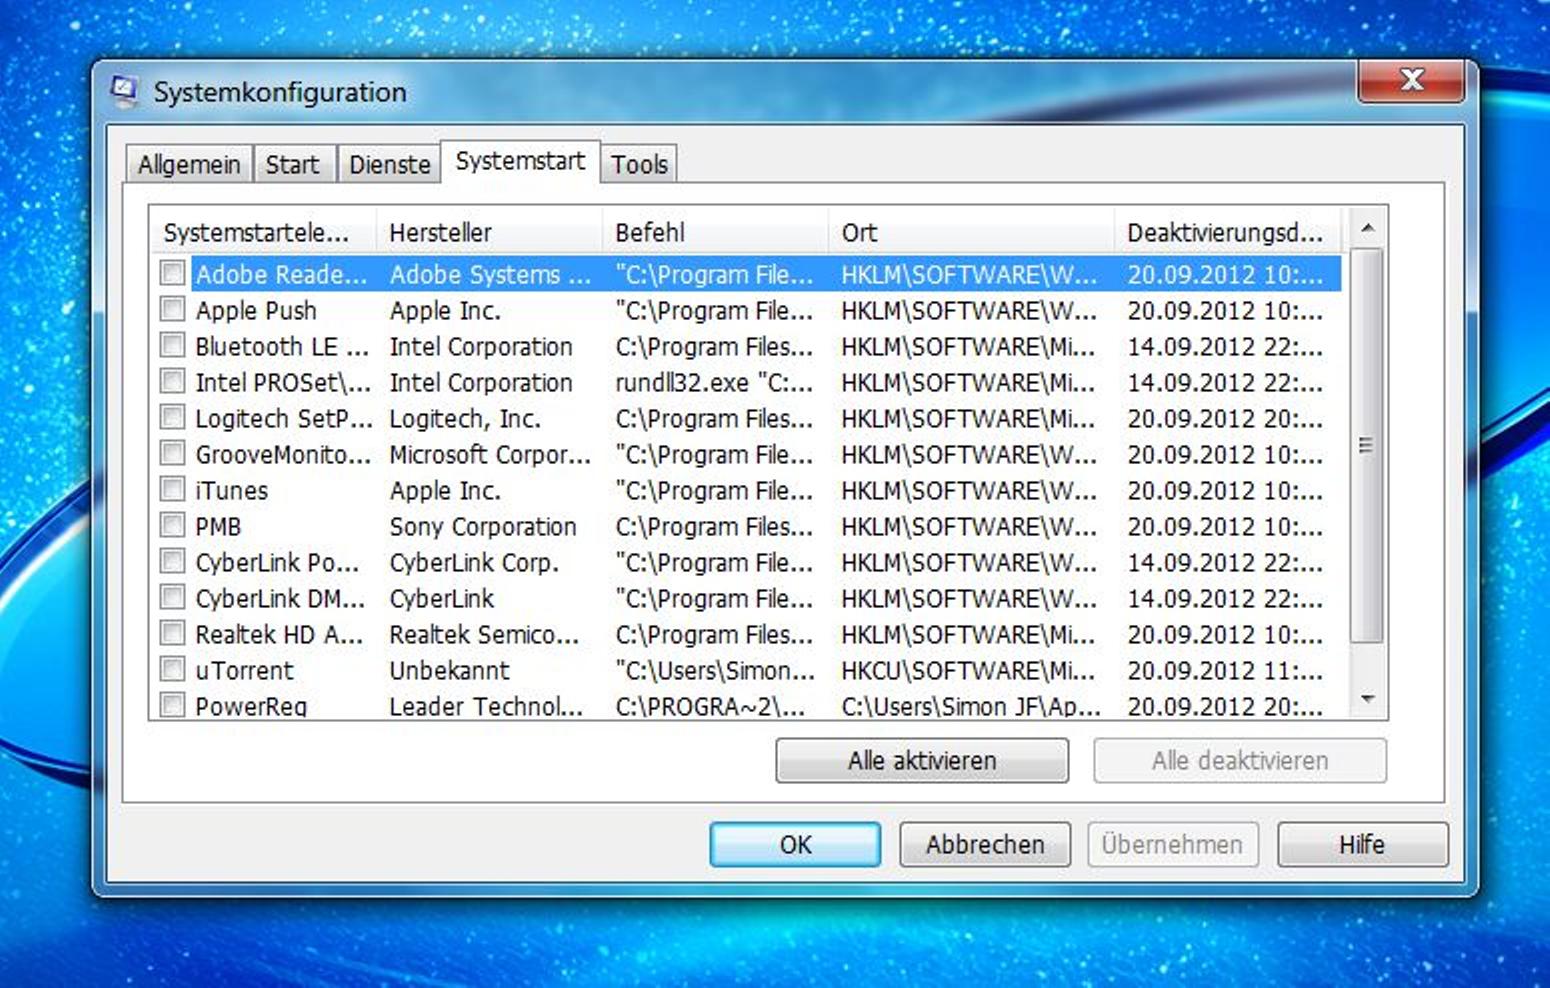
Task: Select the 'CyberLink Corp.' manufacturer cell
Action: coord(474,562)
